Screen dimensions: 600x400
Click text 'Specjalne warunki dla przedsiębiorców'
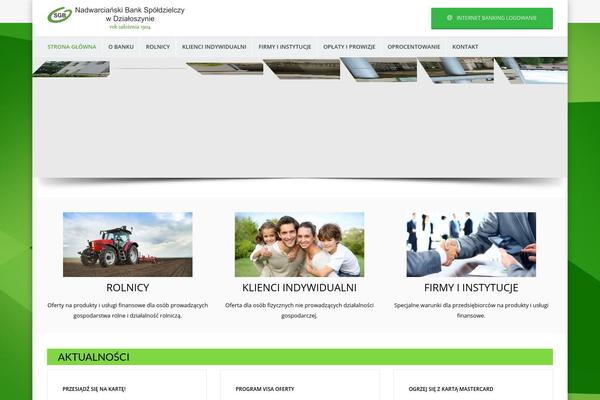click(445, 305)
